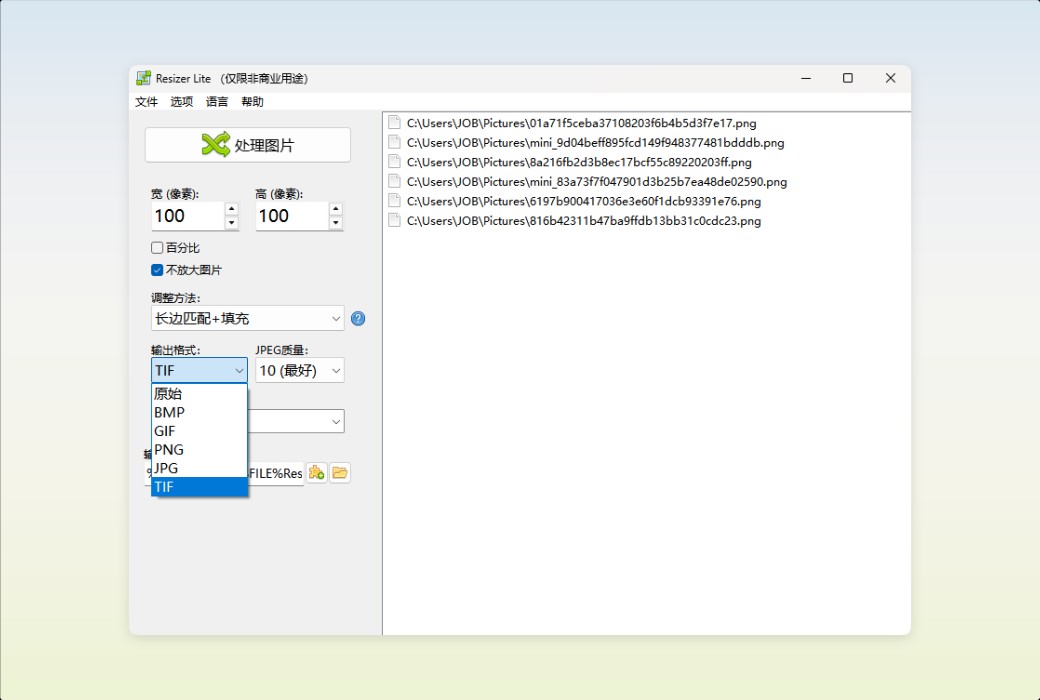
Task: Open the blue help question mark icon
Action: pos(357,318)
